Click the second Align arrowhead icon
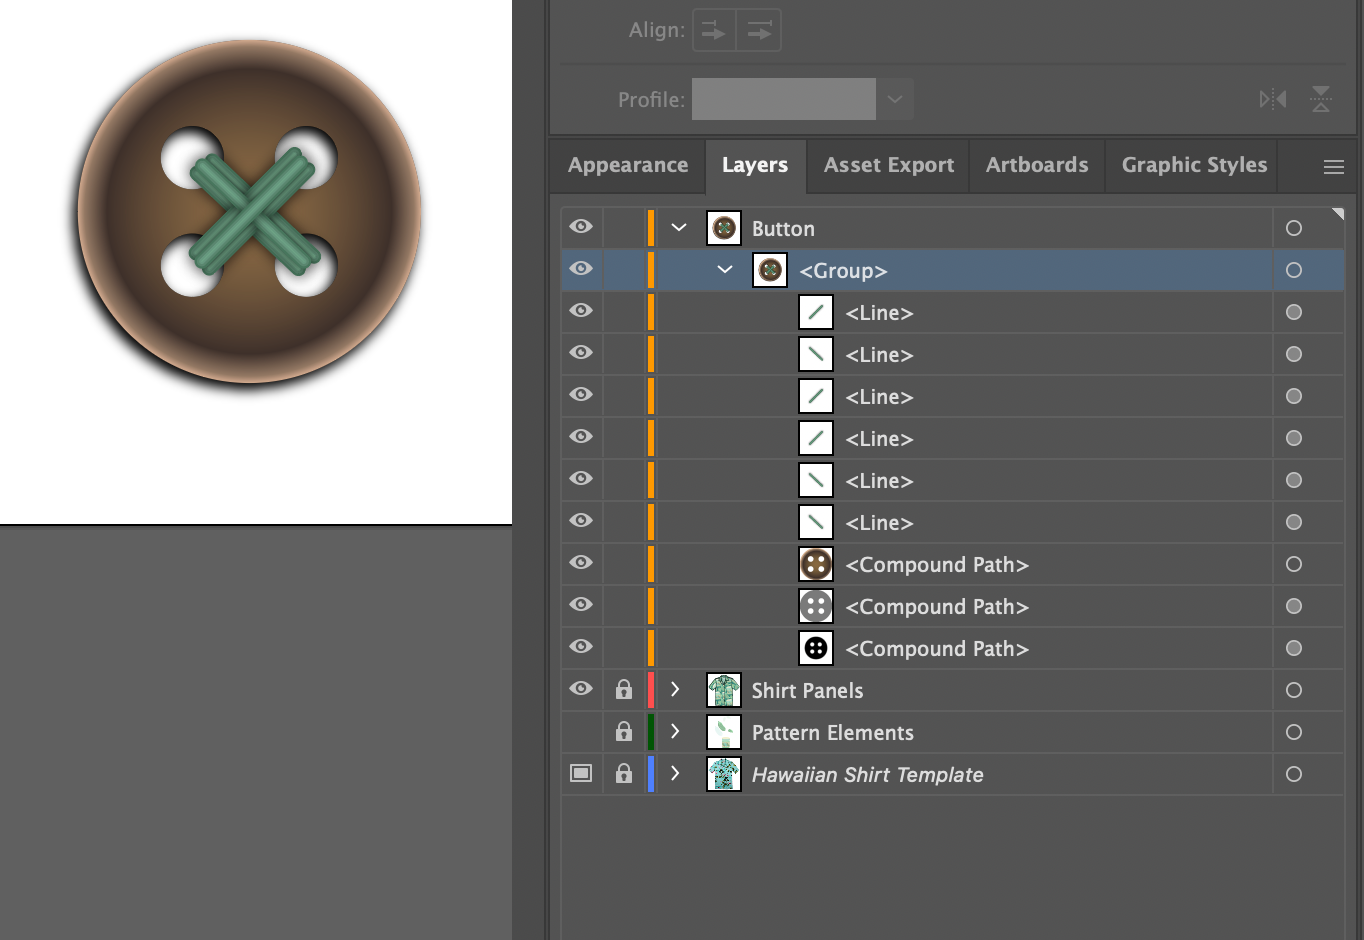Screen dimensions: 1364x940 pos(759,30)
